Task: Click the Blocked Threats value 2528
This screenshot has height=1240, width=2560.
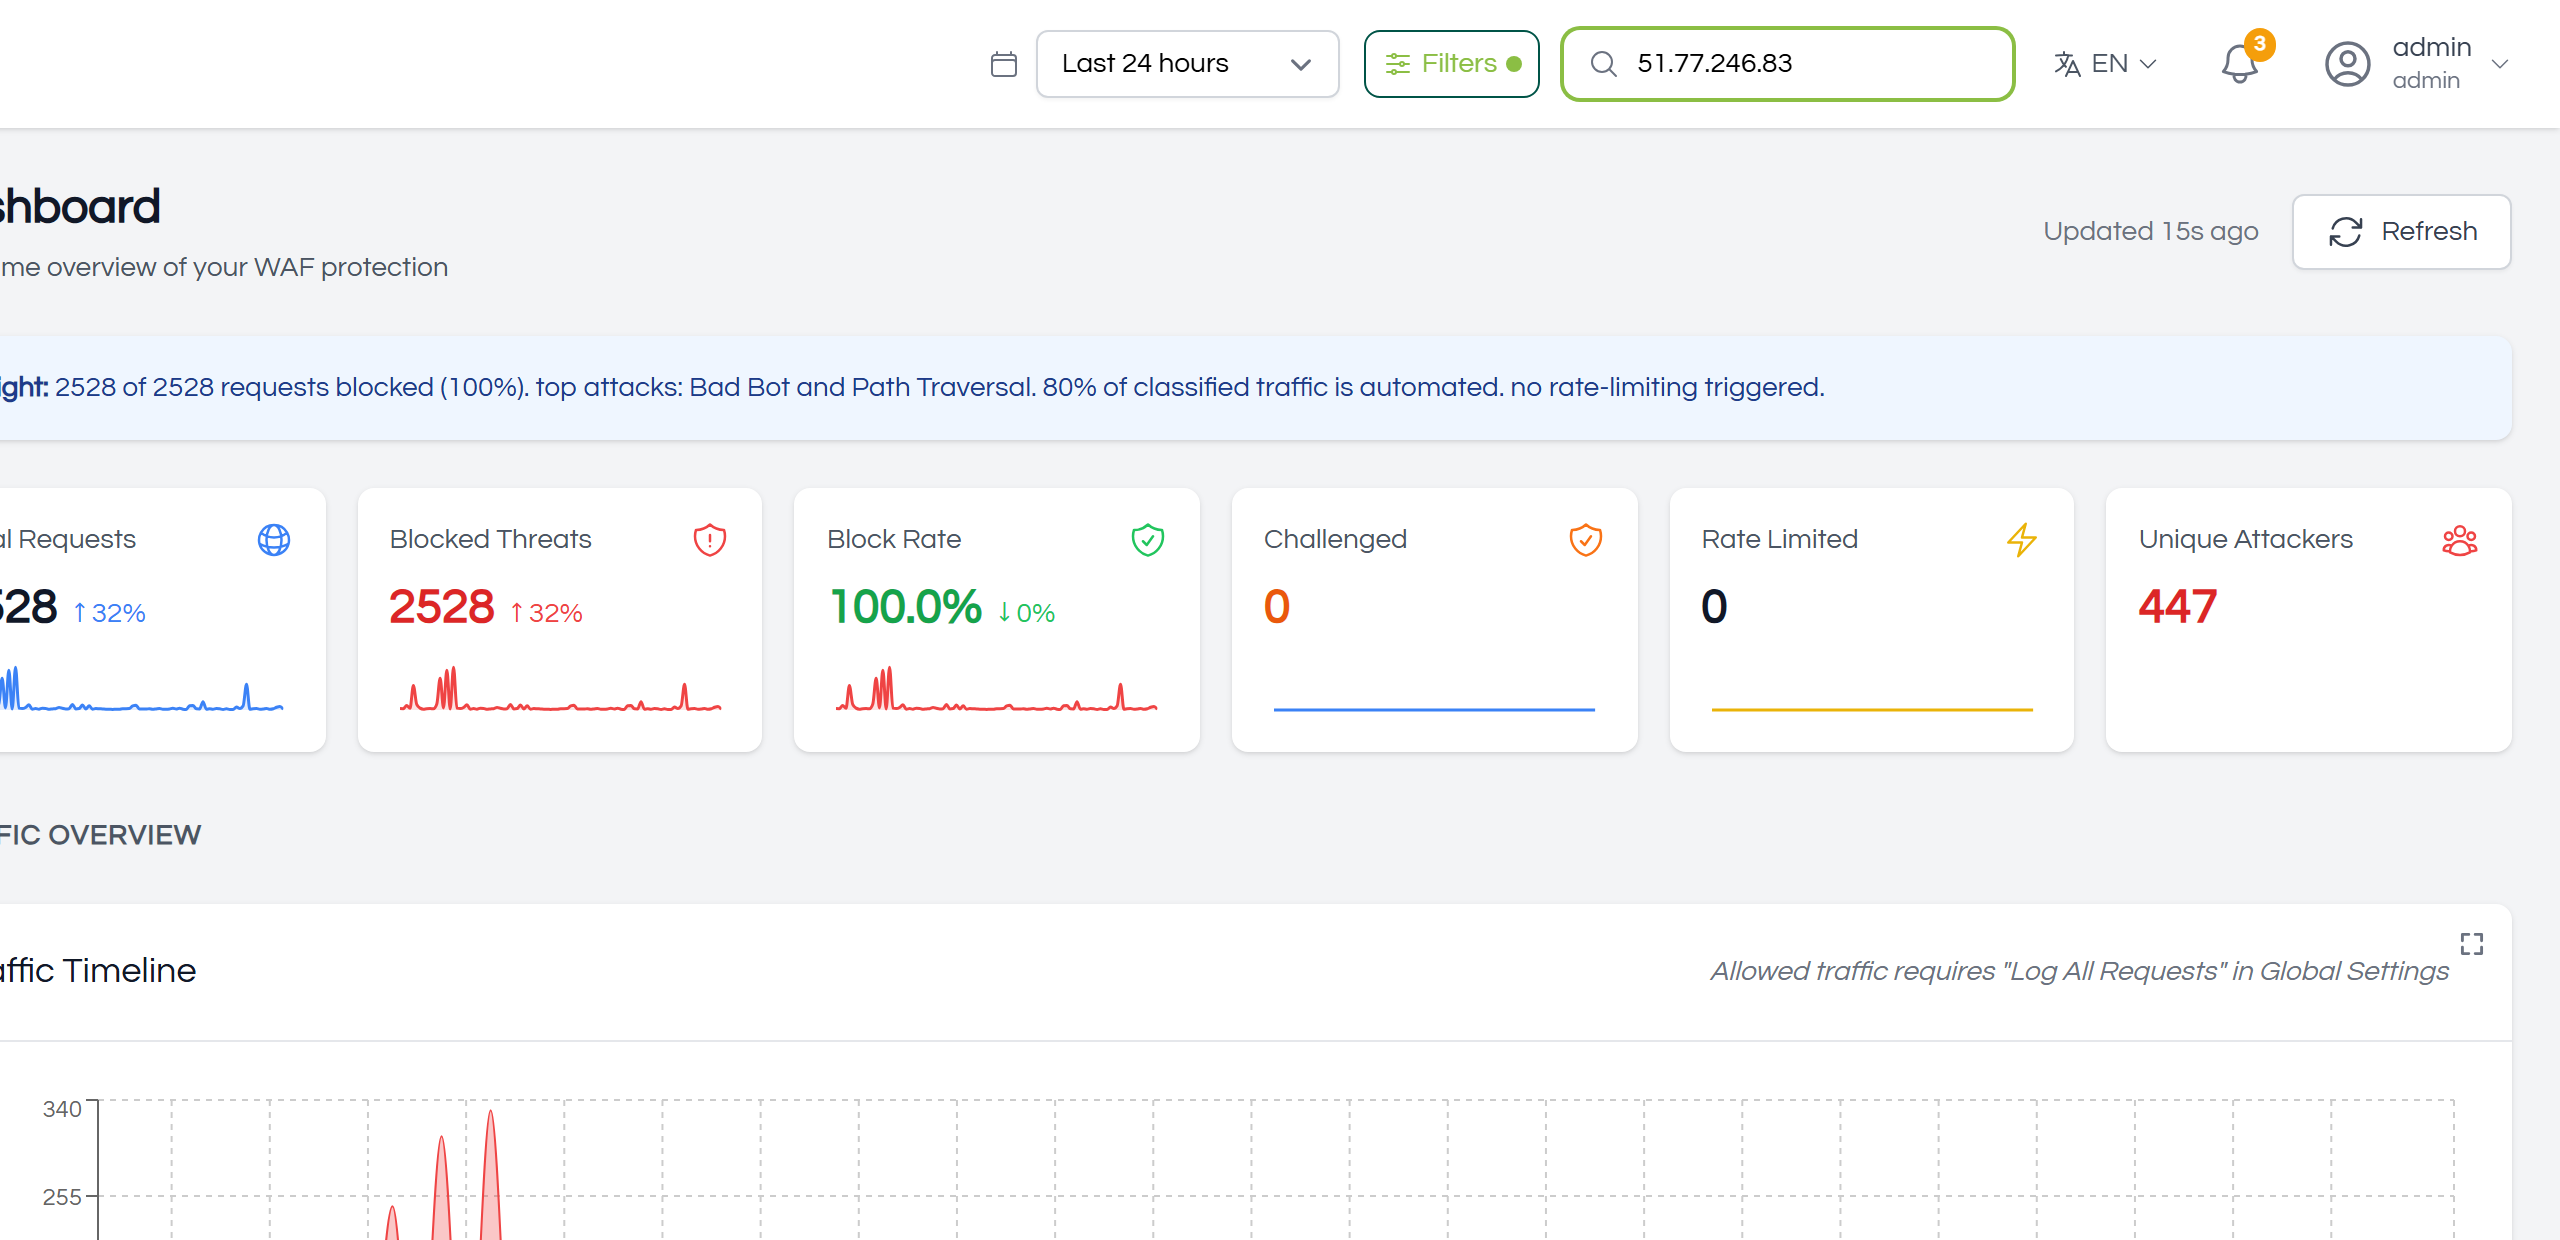Action: (441, 607)
